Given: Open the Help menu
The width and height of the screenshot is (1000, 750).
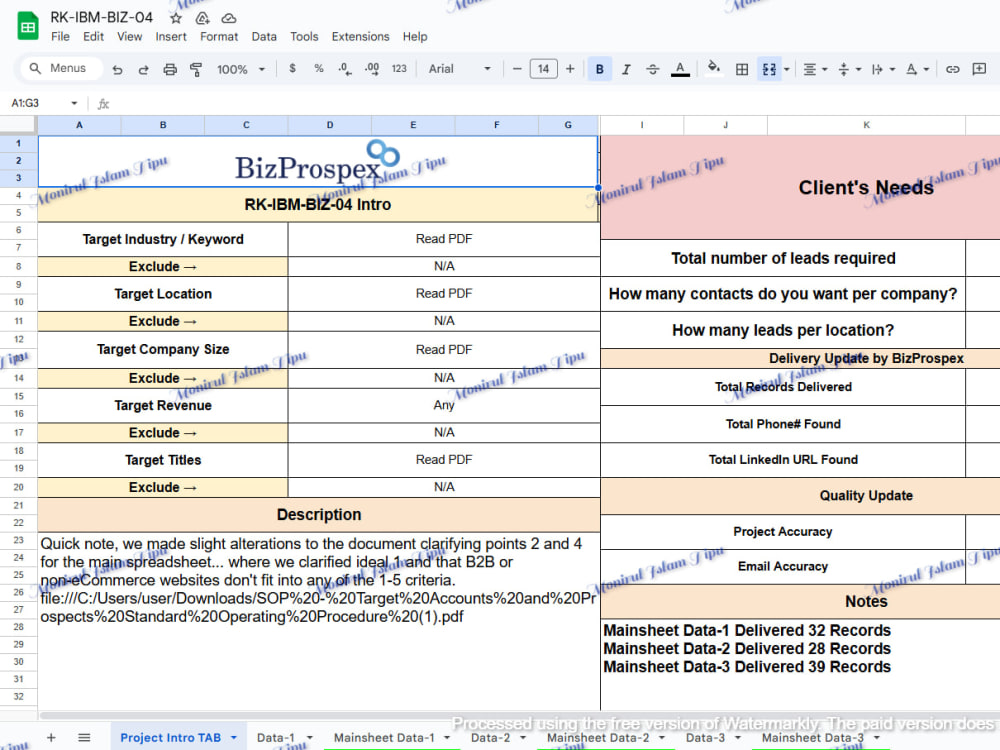Looking at the screenshot, I should coord(415,36).
